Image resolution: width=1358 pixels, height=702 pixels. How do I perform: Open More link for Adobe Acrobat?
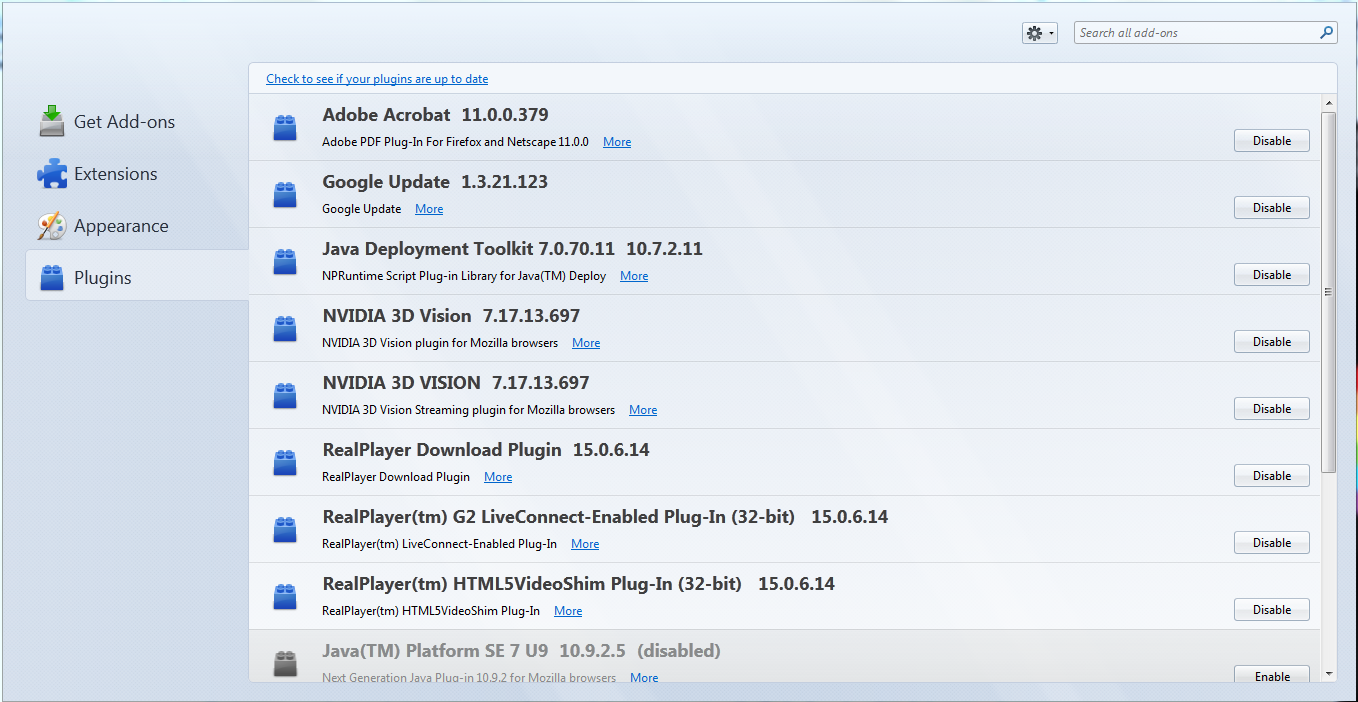(x=617, y=142)
